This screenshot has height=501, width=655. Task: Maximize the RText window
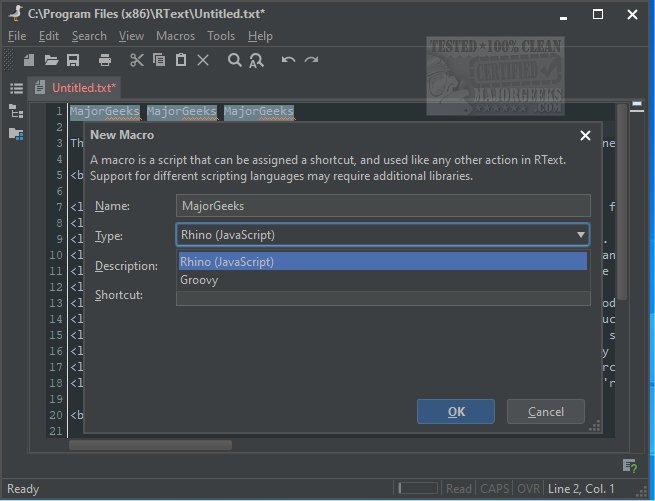coord(598,15)
